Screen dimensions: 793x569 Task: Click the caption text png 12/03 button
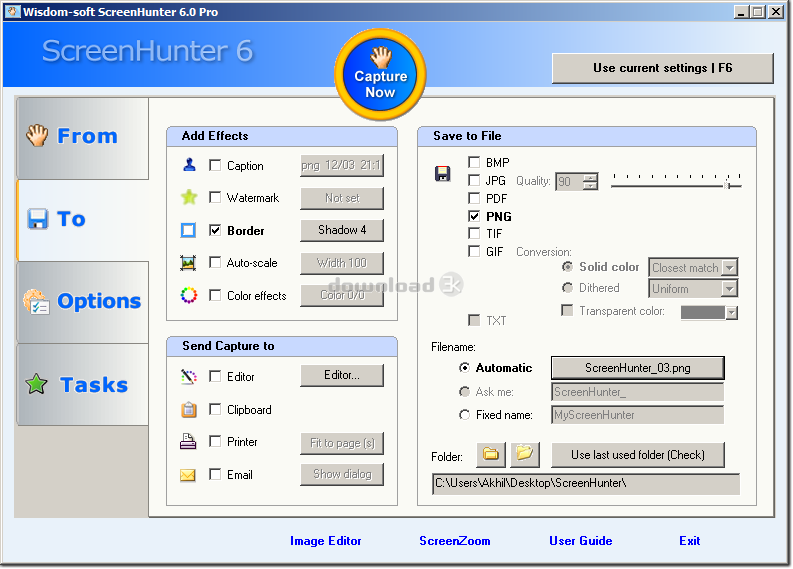342,165
